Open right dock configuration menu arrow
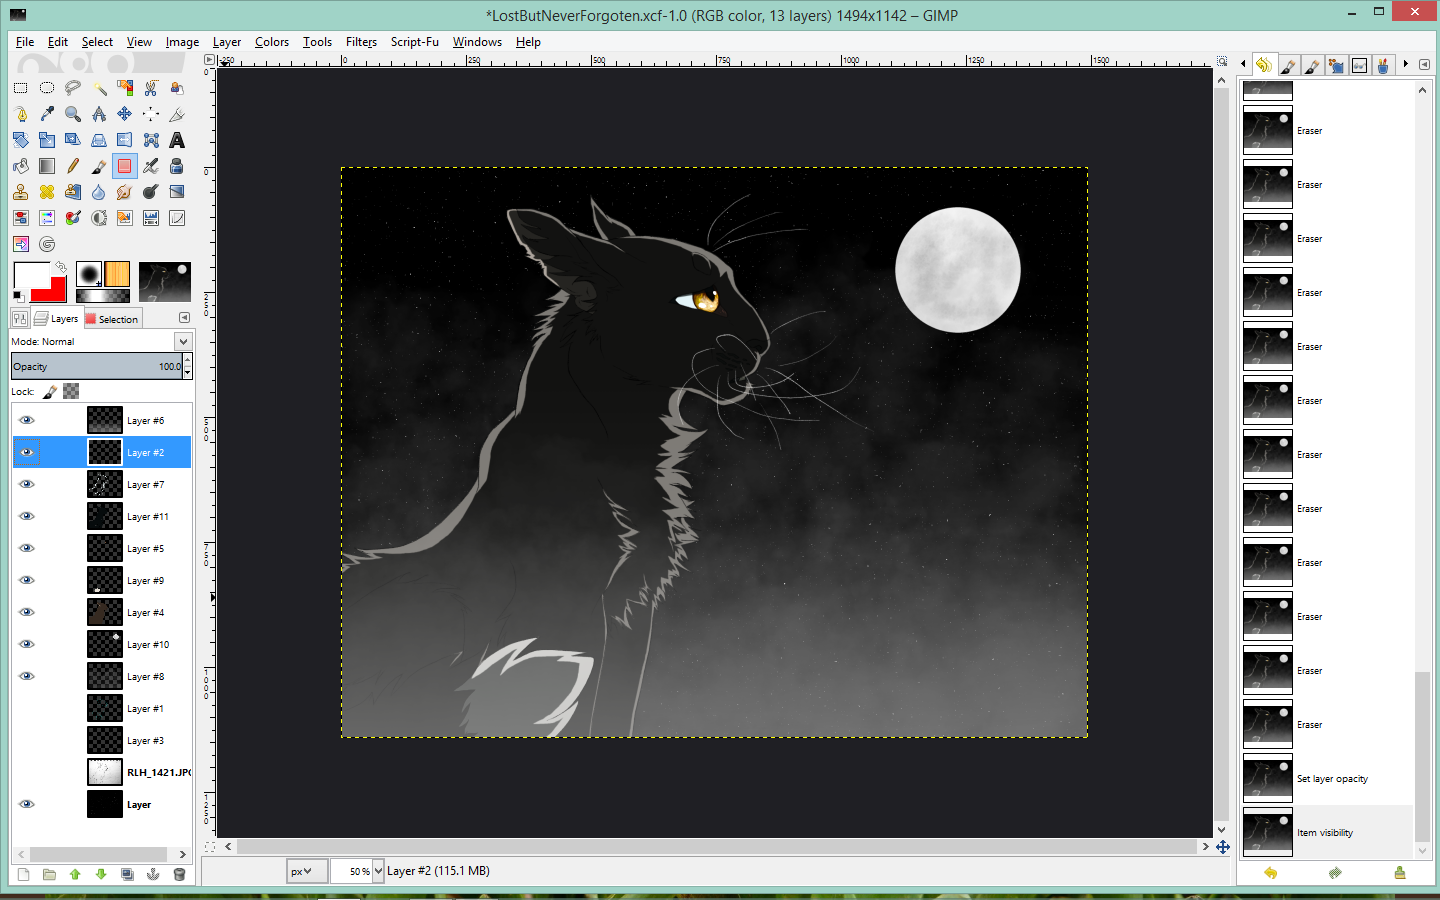The width and height of the screenshot is (1440, 900). pos(1424,64)
